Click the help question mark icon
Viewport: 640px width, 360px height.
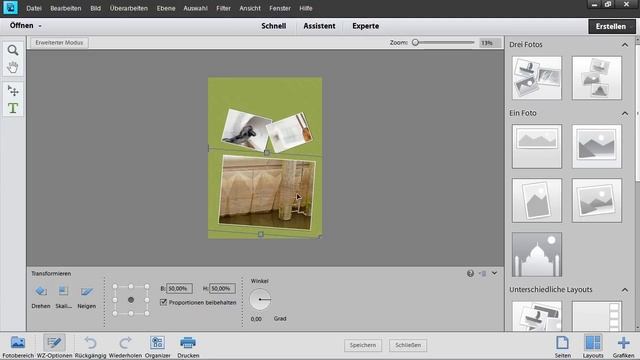470,273
